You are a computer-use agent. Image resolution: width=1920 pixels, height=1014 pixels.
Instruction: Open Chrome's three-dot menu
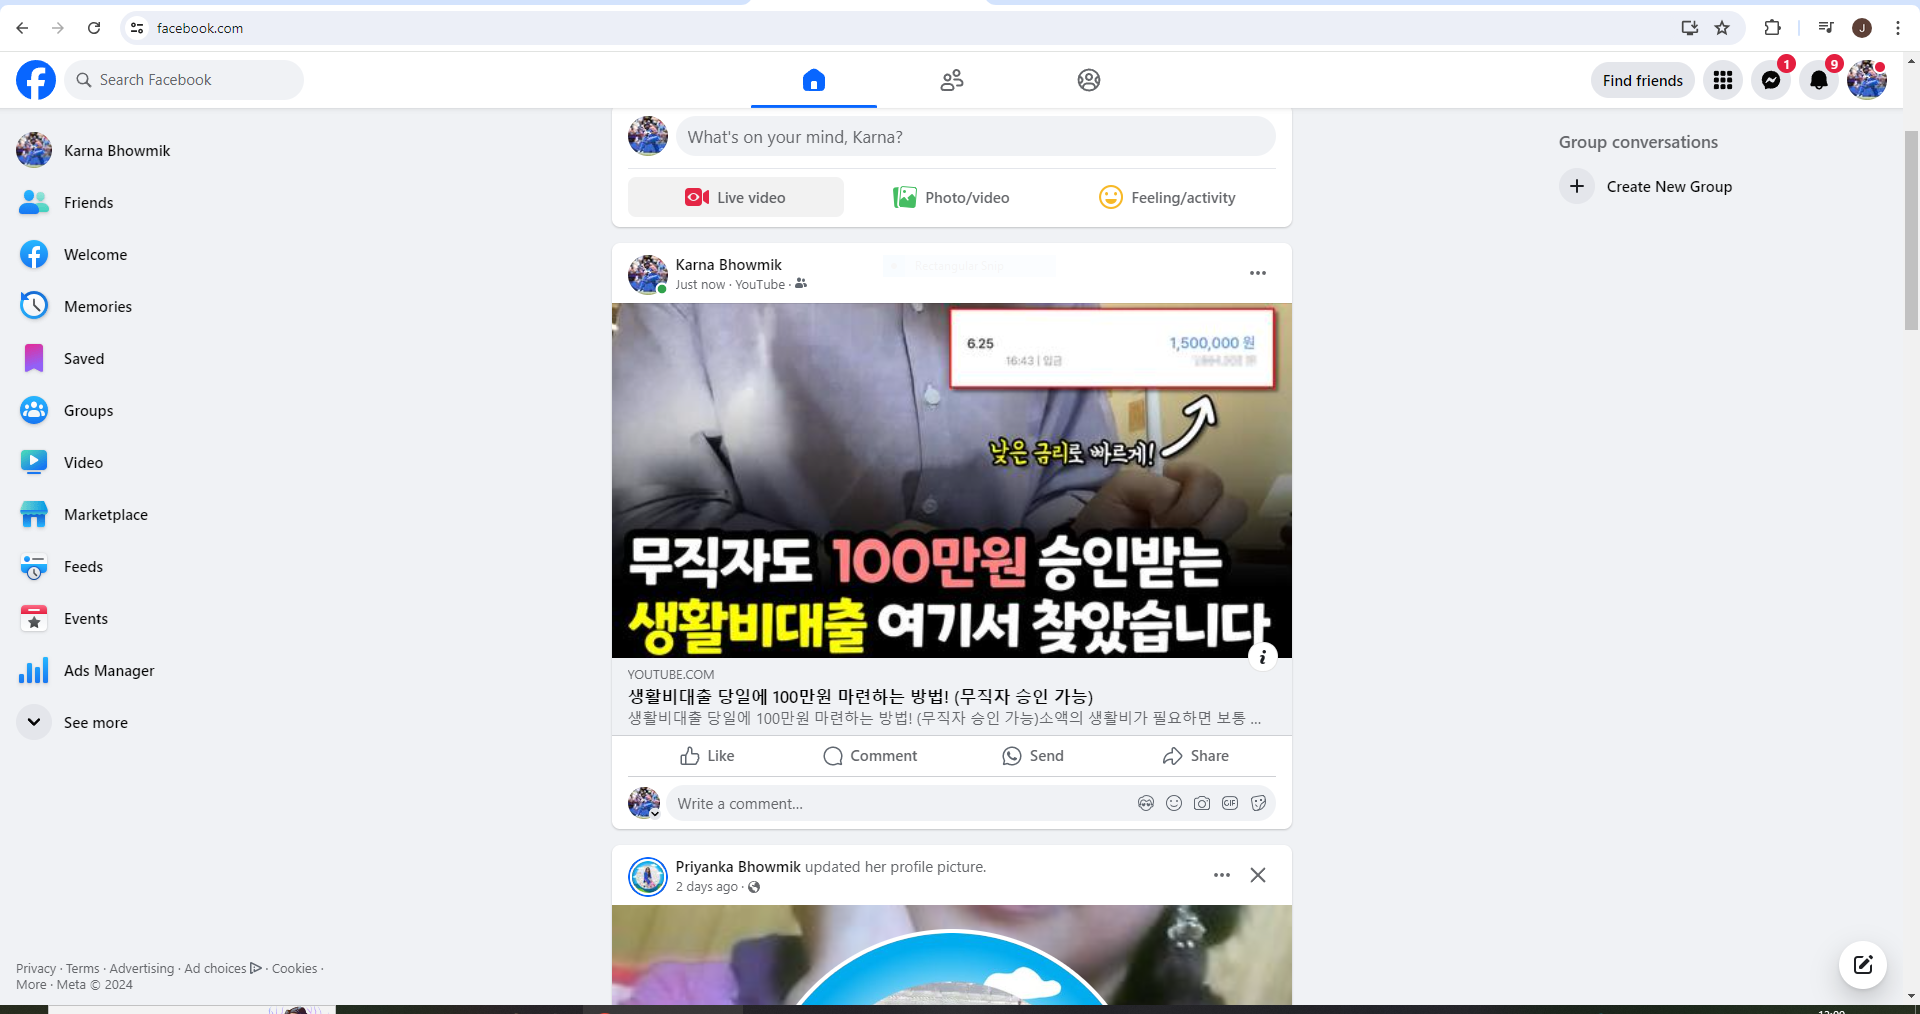pyautogui.click(x=1898, y=28)
